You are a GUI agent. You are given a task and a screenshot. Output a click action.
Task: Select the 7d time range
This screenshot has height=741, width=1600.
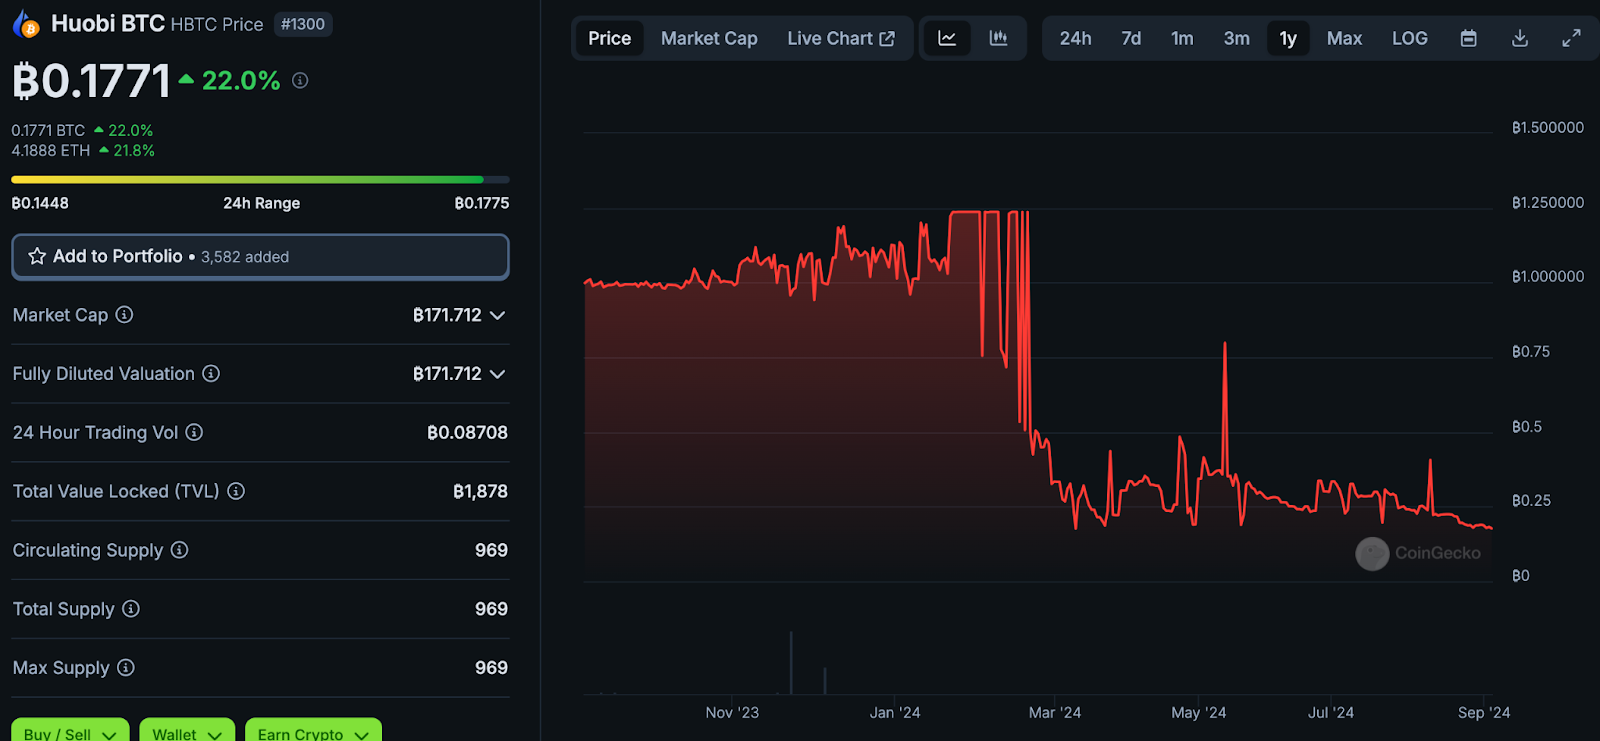tap(1131, 38)
